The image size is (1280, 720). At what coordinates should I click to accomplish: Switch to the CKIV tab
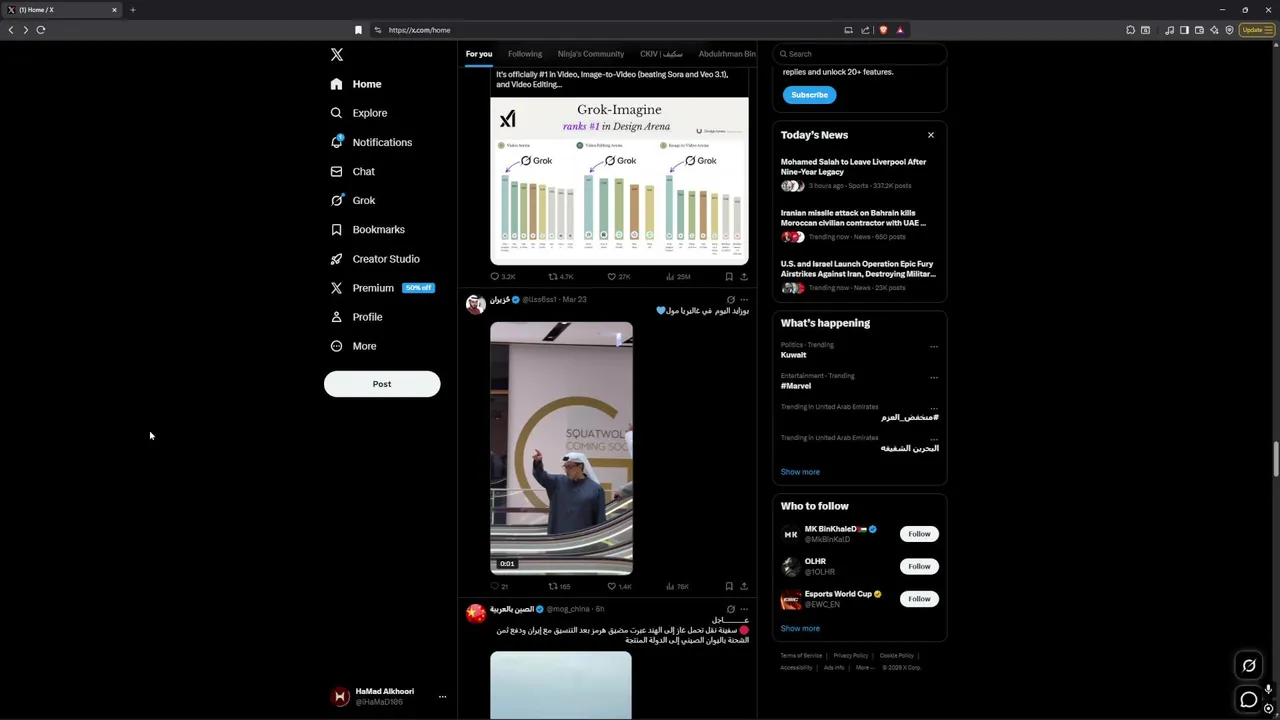coord(661,54)
